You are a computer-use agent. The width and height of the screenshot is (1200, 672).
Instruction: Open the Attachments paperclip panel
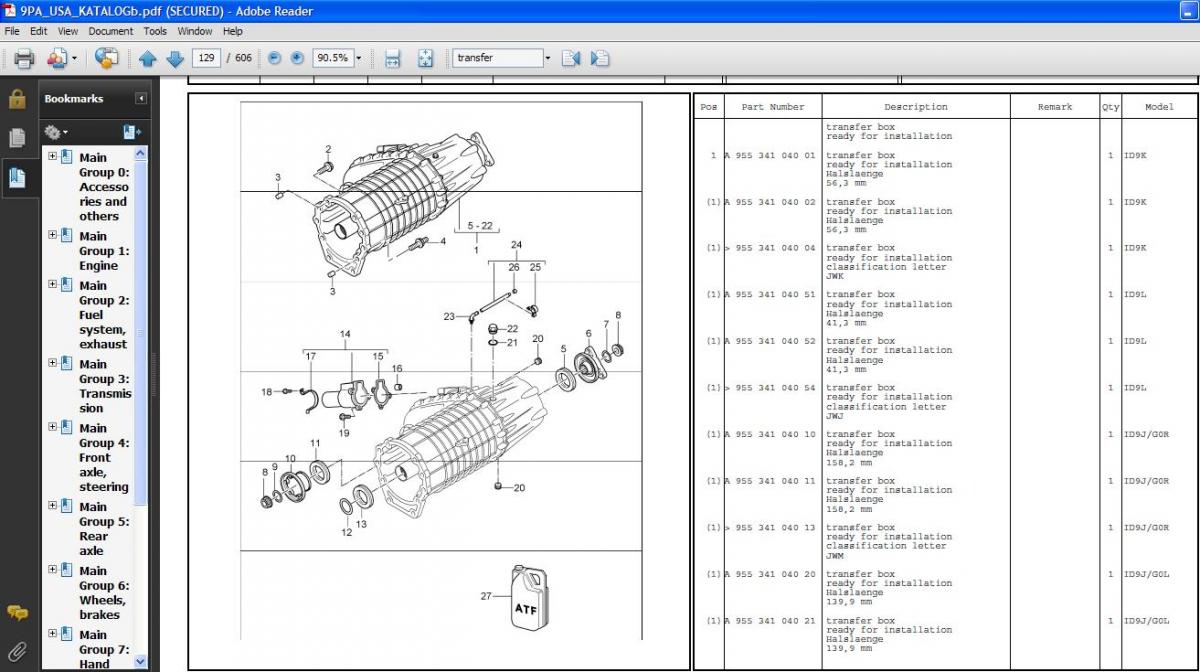[17, 653]
